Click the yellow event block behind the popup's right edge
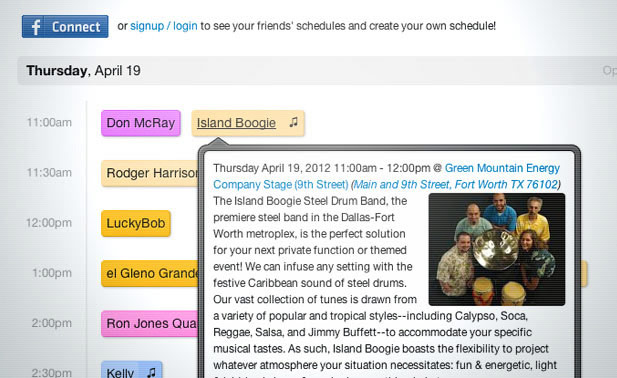The image size is (617, 378). [584, 273]
